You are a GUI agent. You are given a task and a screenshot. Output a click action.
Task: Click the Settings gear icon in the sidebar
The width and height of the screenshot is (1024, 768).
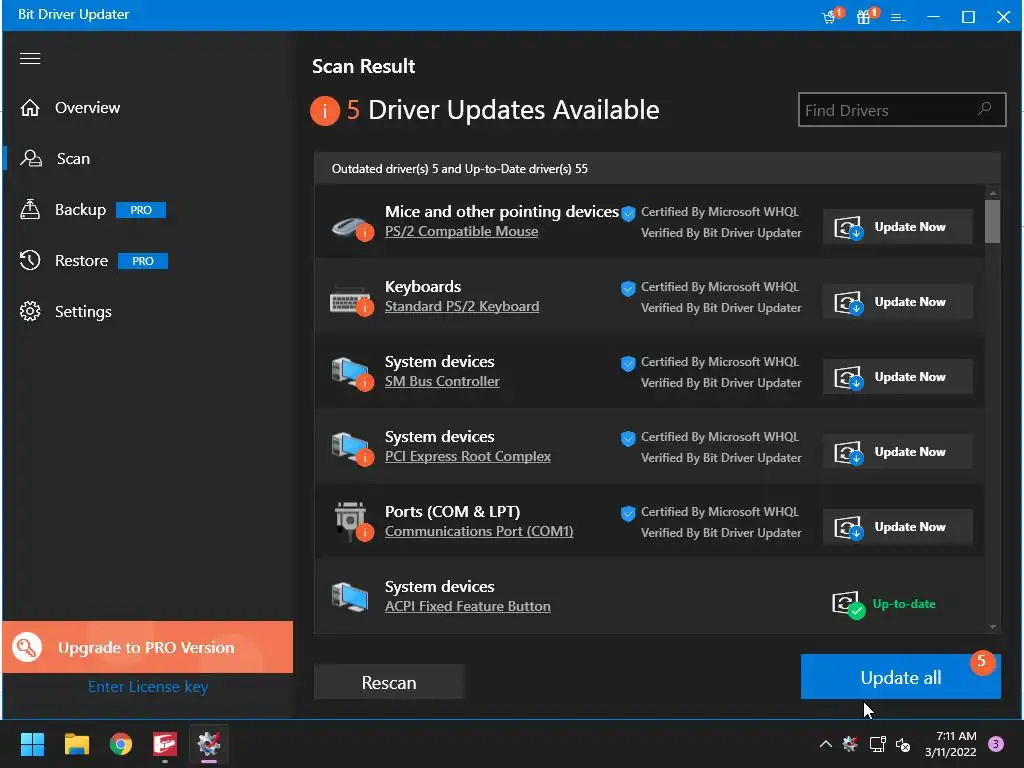pyautogui.click(x=30, y=312)
